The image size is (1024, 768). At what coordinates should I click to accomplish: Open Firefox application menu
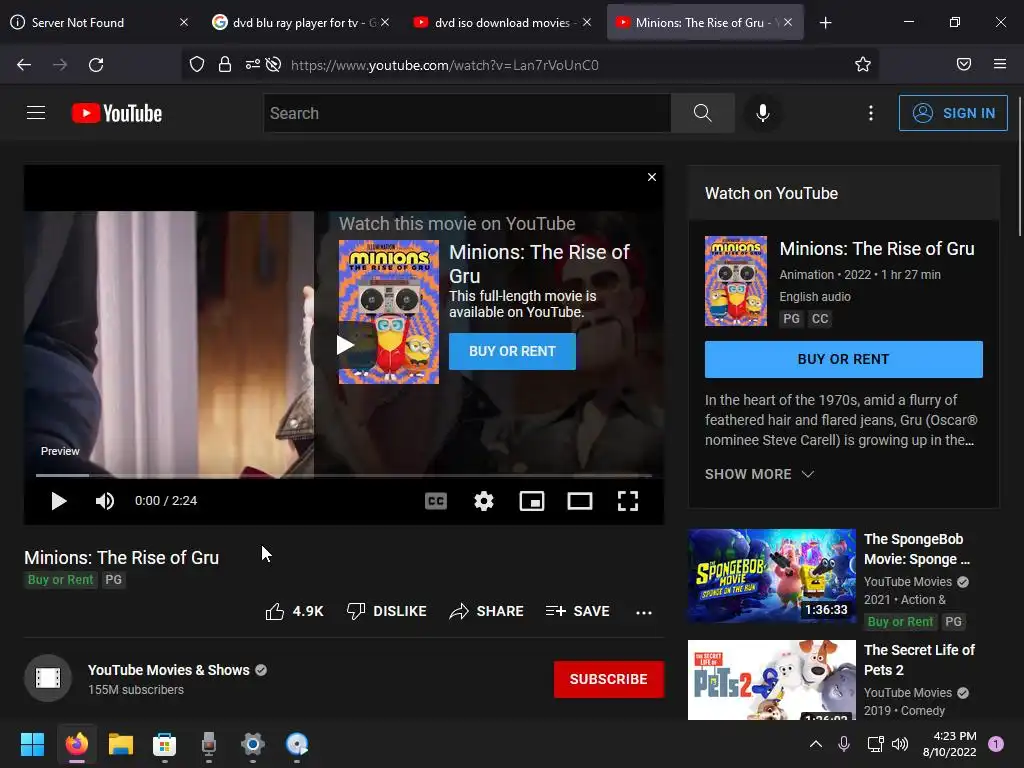[x=1000, y=65]
